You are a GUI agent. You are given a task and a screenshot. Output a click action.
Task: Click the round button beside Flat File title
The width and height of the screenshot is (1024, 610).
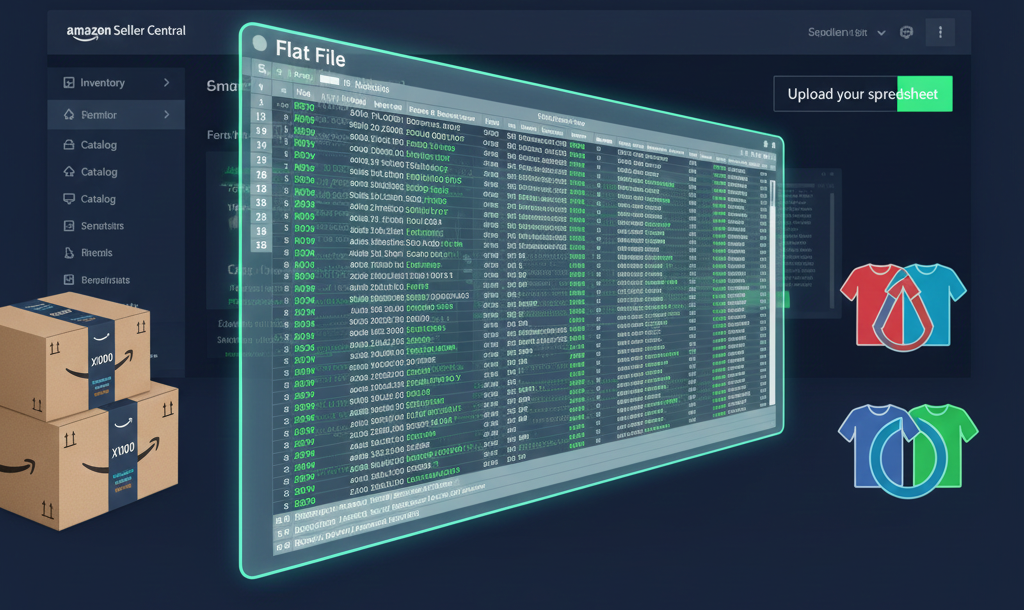(x=260, y=44)
